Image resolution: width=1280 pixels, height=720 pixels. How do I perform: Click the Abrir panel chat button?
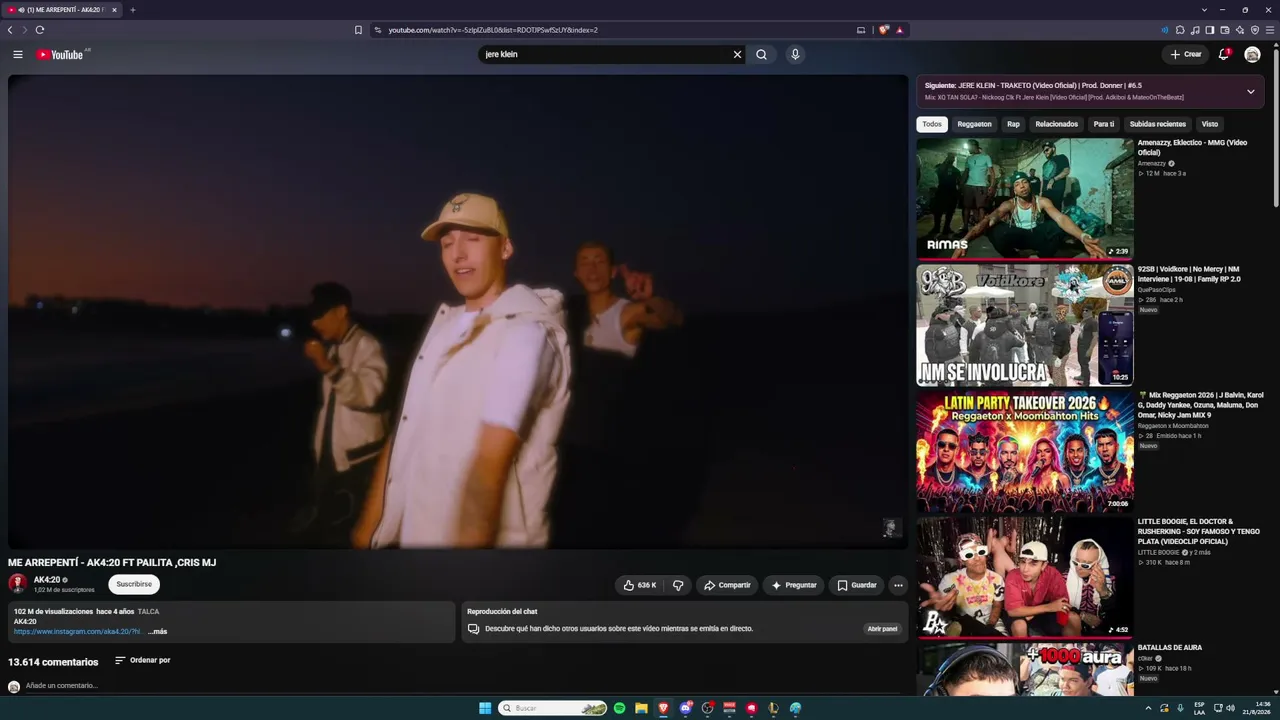(882, 629)
